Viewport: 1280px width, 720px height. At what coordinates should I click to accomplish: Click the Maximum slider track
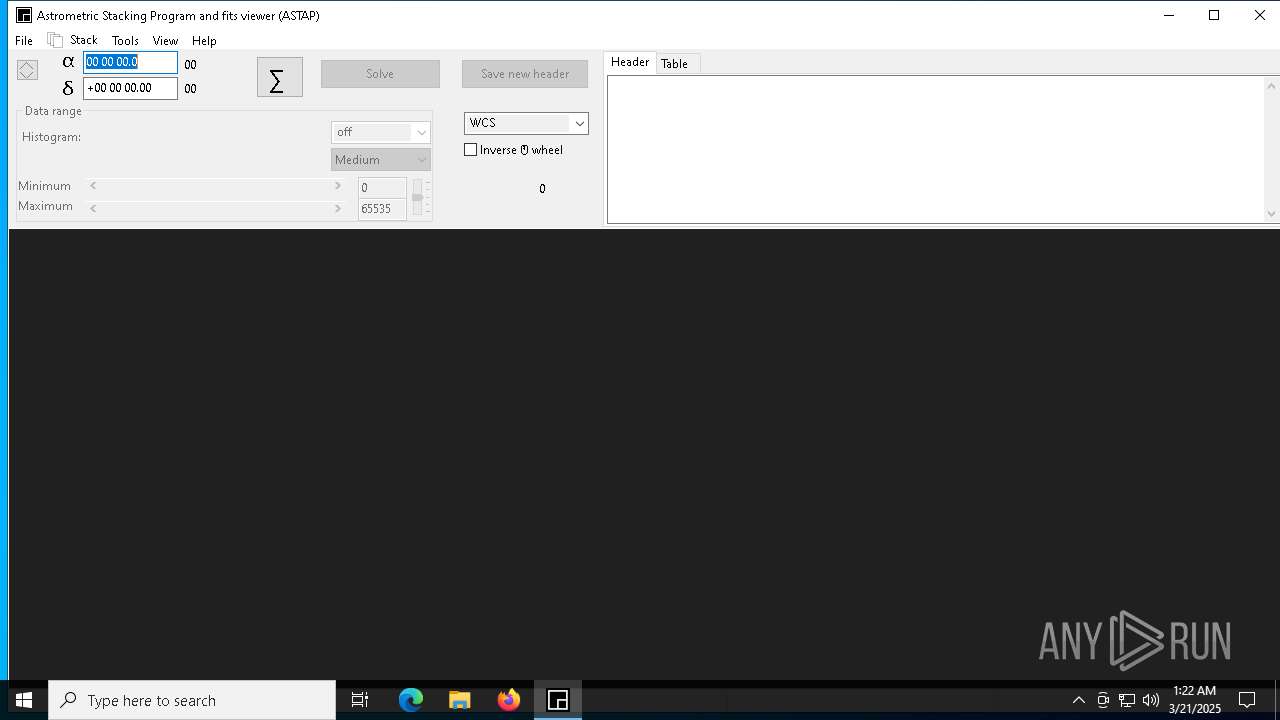215,208
